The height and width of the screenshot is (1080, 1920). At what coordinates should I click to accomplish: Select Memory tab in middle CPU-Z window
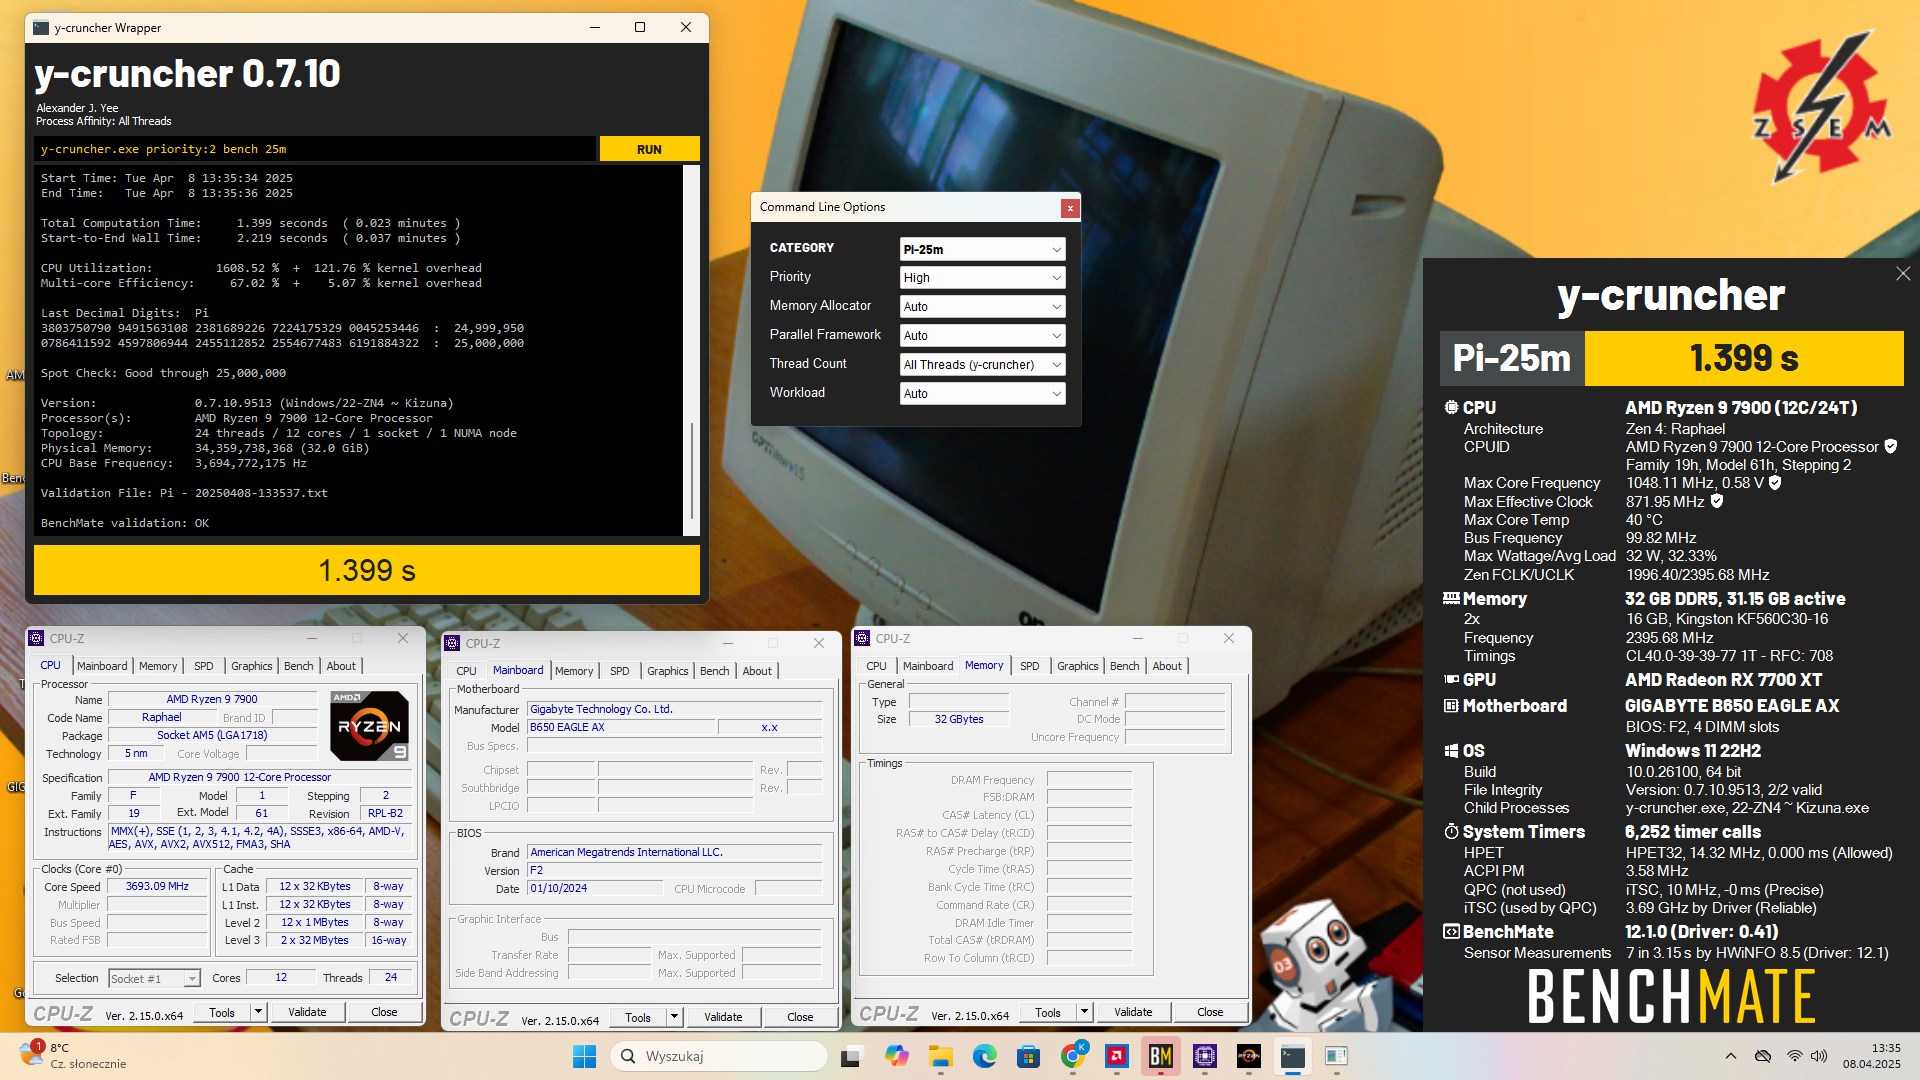click(x=574, y=671)
